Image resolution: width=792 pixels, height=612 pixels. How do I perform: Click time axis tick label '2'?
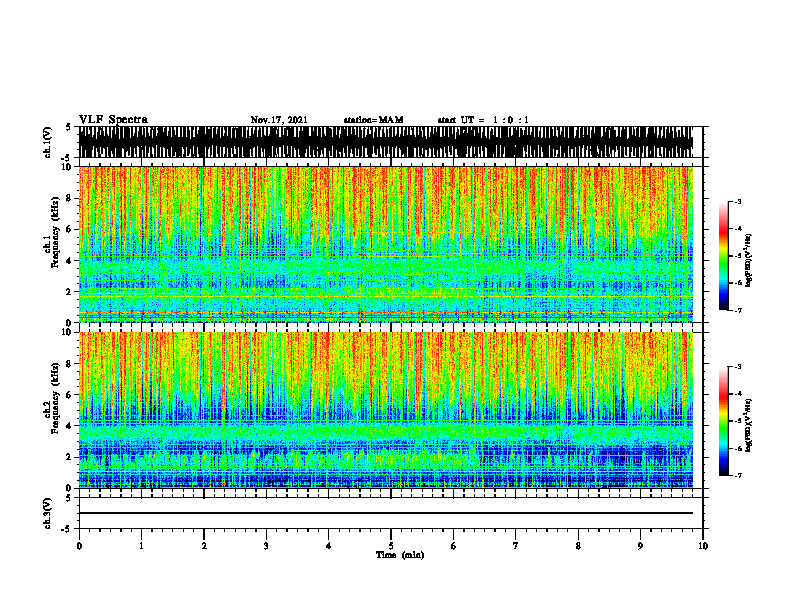coord(204,546)
